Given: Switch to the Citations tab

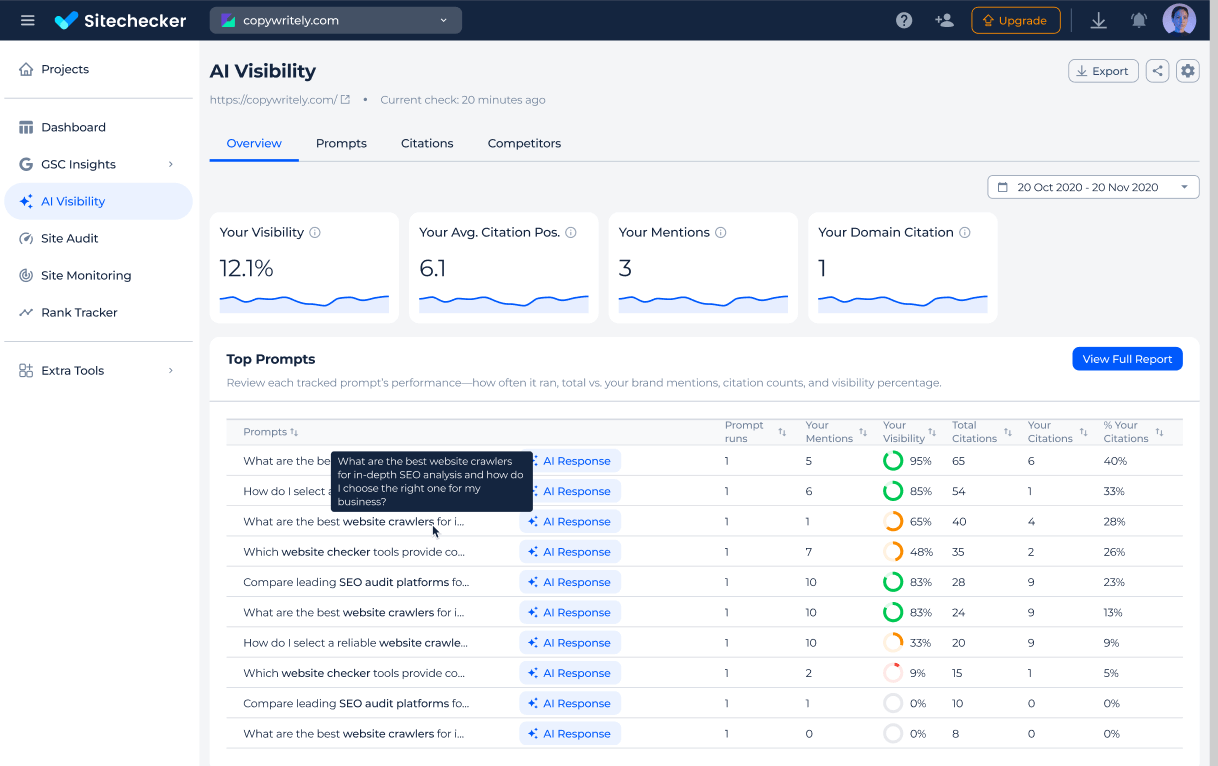Looking at the screenshot, I should pyautogui.click(x=427, y=143).
